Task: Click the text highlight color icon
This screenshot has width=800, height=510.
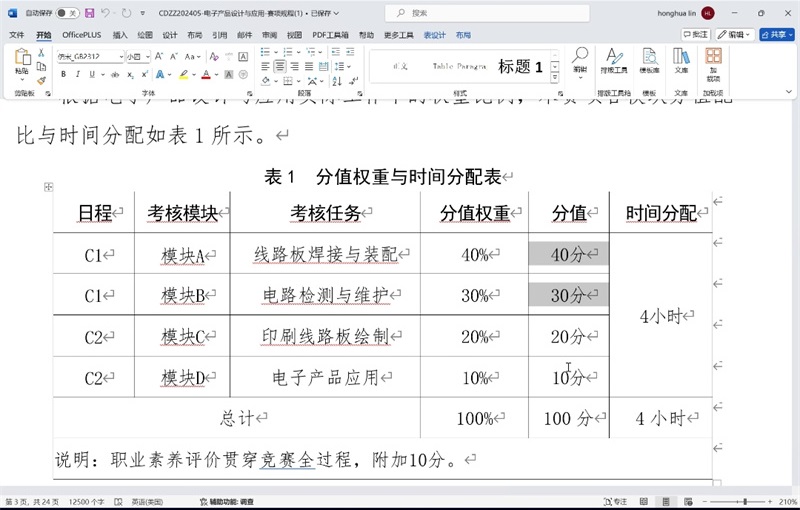Action: click(x=183, y=74)
